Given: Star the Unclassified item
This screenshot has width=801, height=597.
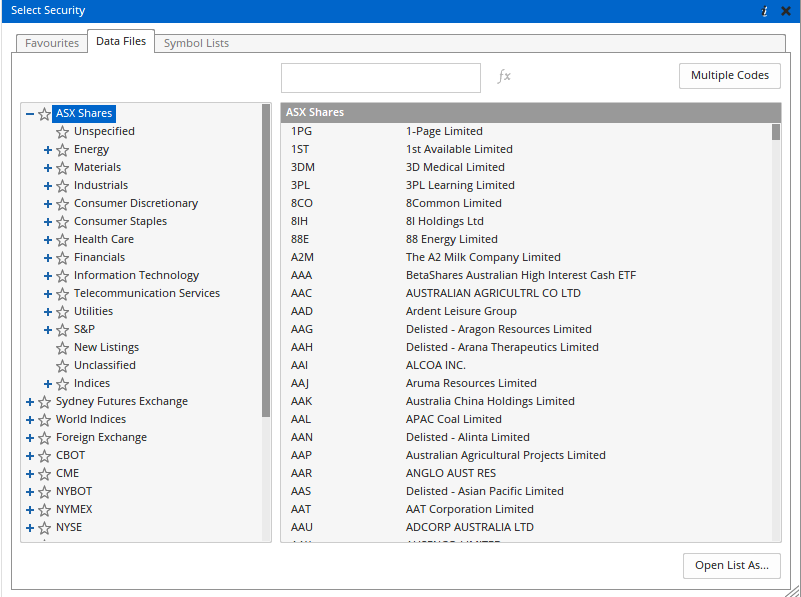Looking at the screenshot, I should [x=62, y=366].
